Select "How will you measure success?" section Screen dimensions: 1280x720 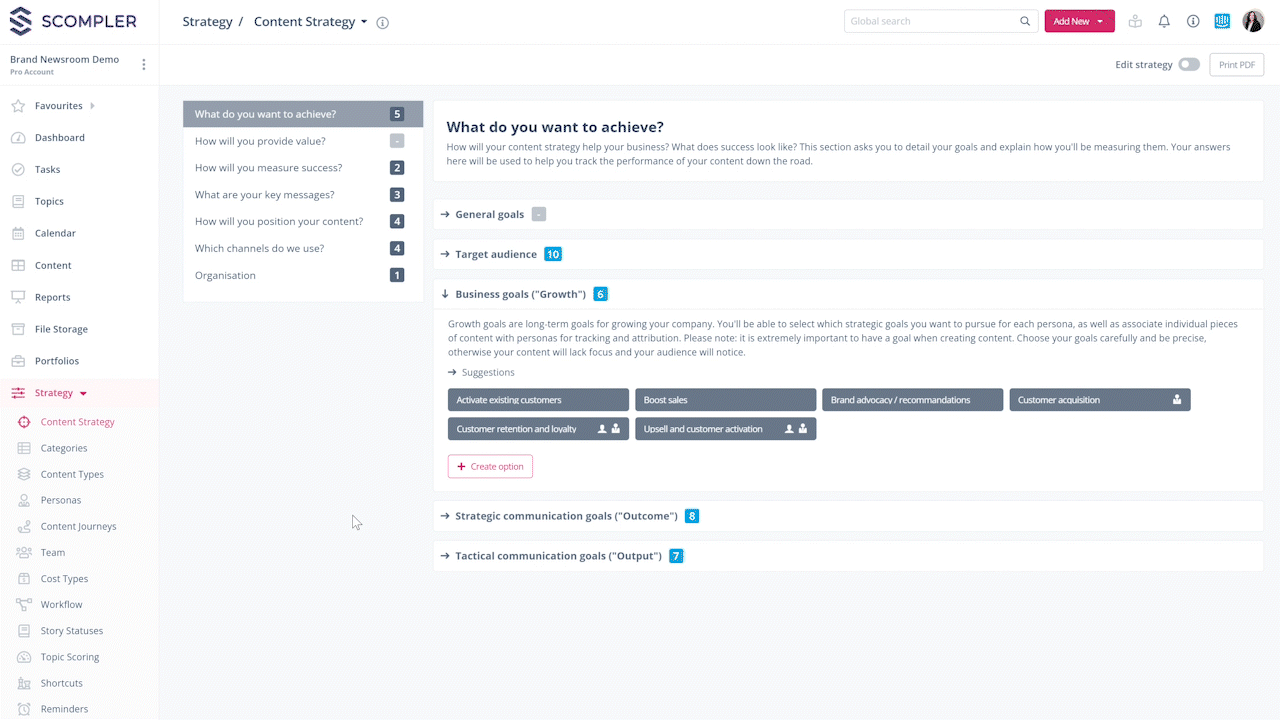click(268, 168)
